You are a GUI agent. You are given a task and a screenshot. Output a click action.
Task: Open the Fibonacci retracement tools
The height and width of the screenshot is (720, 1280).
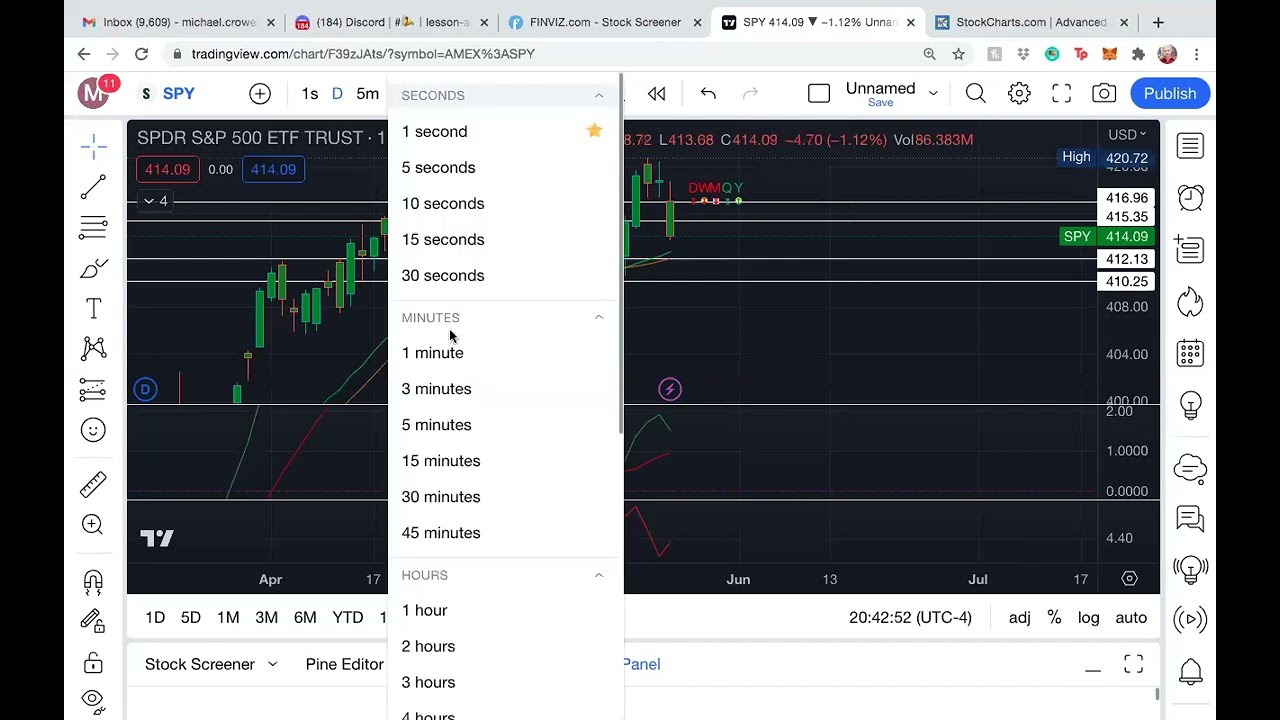93,228
